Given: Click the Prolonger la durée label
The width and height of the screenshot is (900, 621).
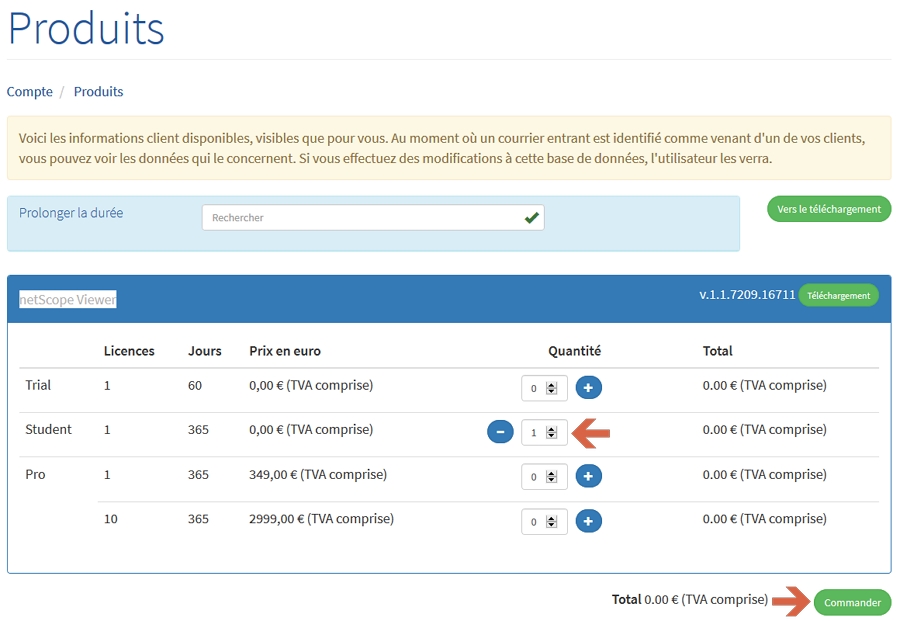Looking at the screenshot, I should pos(71,213).
